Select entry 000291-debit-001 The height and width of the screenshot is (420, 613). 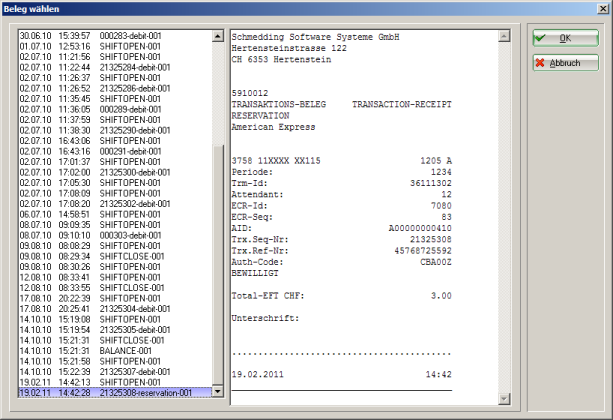click(130, 151)
